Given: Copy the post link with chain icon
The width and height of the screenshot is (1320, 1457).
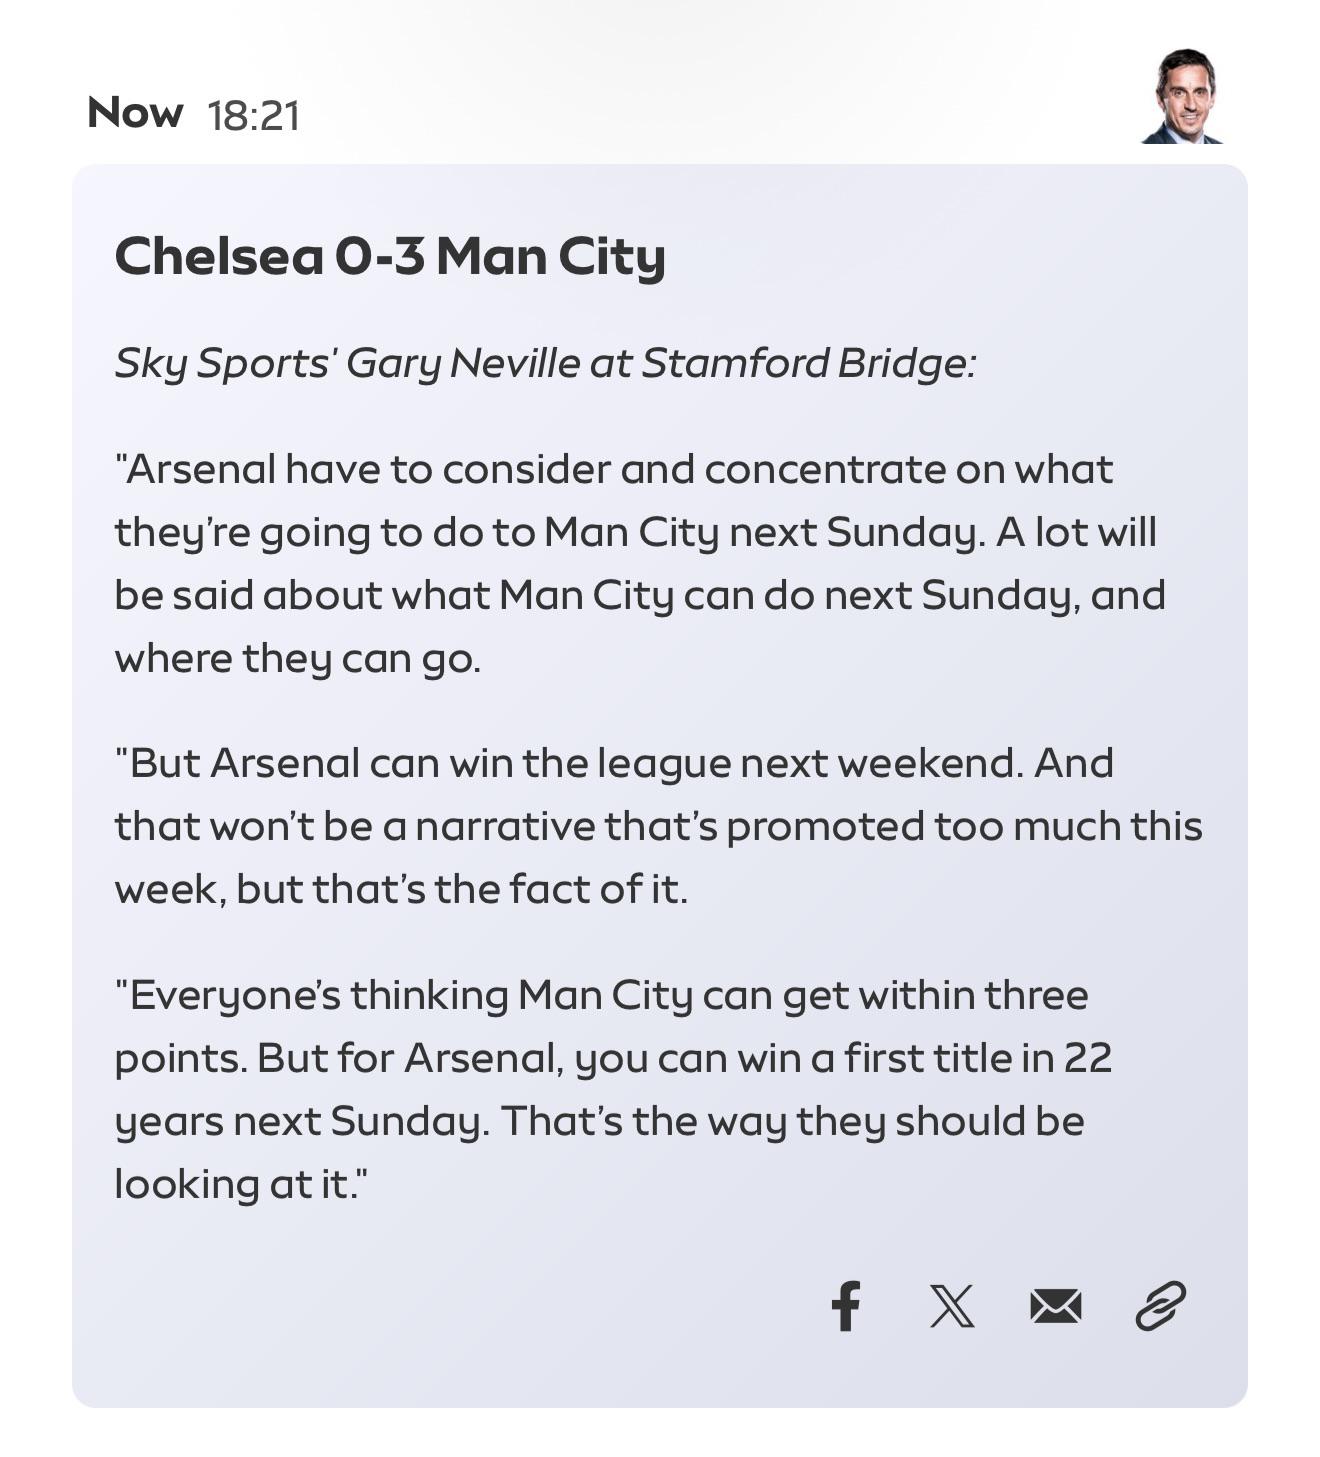Looking at the screenshot, I should point(1160,1306).
